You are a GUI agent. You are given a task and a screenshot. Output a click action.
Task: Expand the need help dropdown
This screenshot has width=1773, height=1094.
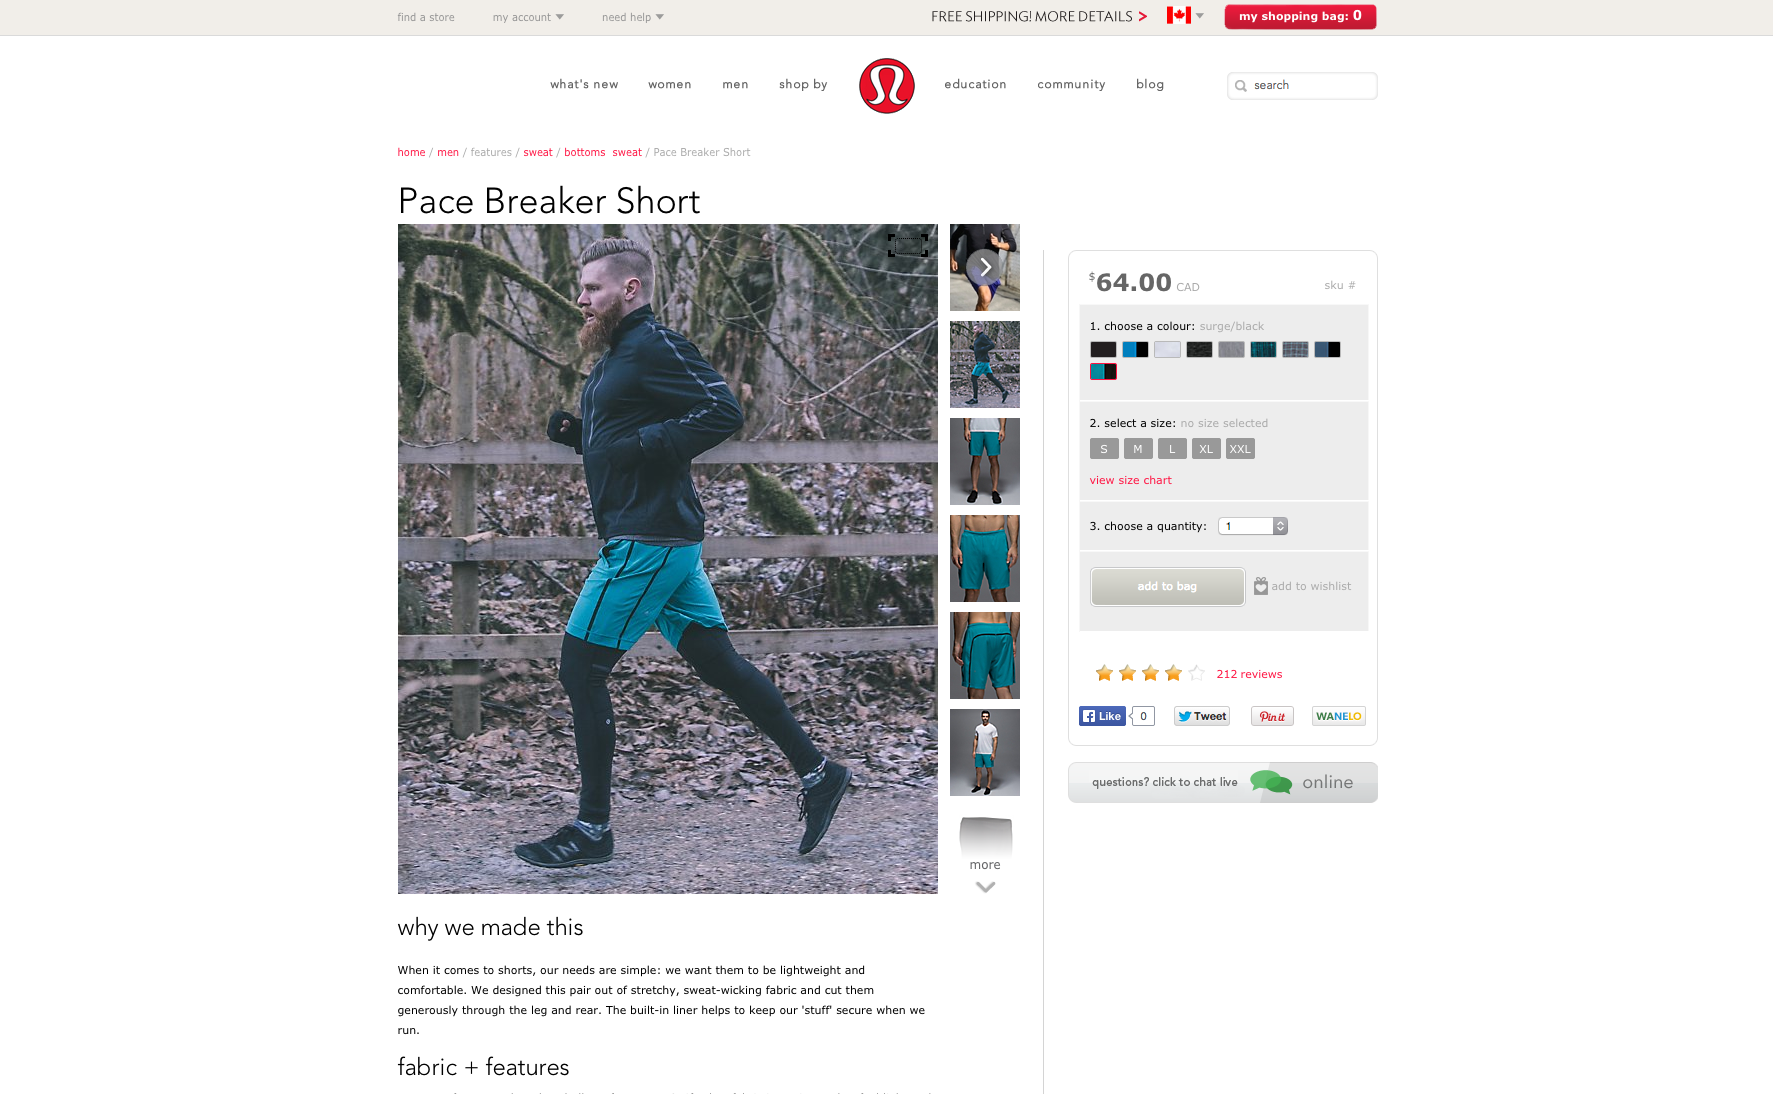633,17
